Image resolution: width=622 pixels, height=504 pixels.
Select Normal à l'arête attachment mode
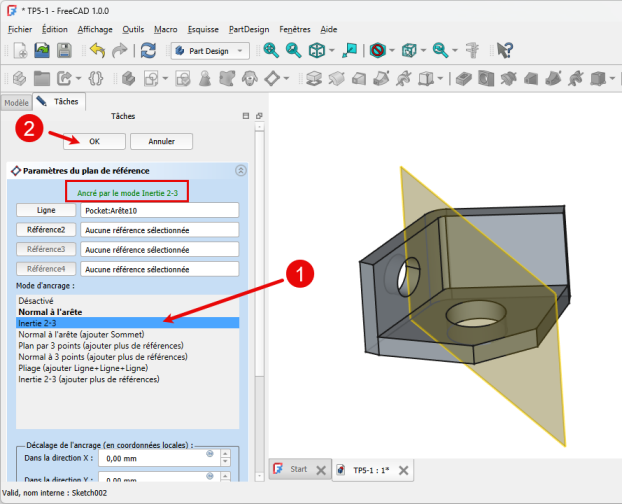click(48, 312)
